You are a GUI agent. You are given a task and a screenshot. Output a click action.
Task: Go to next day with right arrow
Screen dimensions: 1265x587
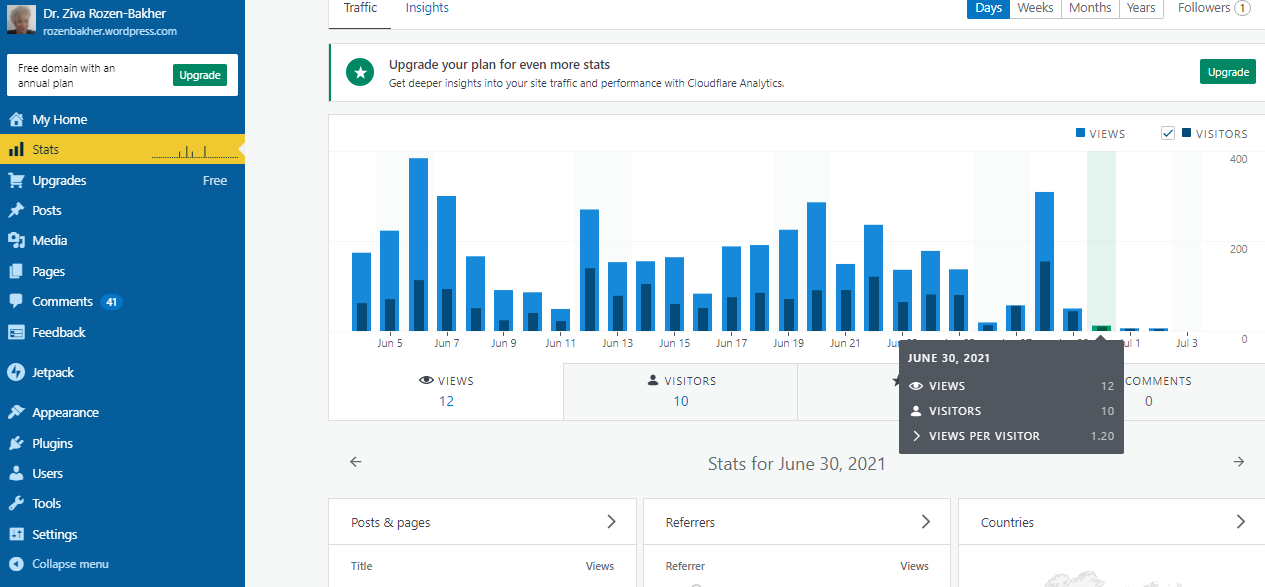pos(1239,462)
